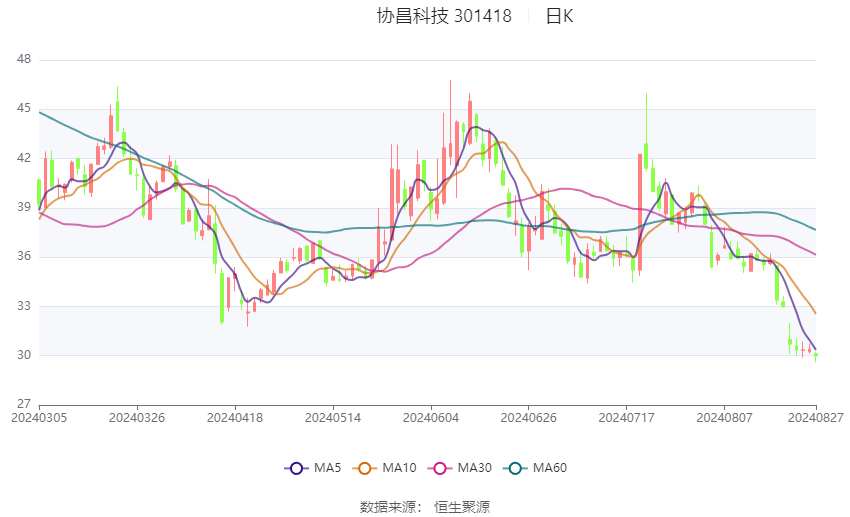Viewport: 850px width, 517px height.
Task: Click the 日K label in title
Action: [x=559, y=16]
